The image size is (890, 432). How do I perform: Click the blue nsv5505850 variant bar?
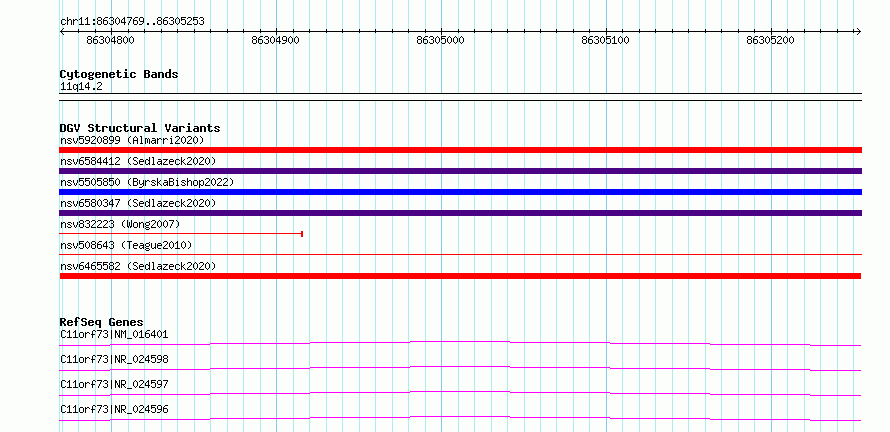[460, 192]
